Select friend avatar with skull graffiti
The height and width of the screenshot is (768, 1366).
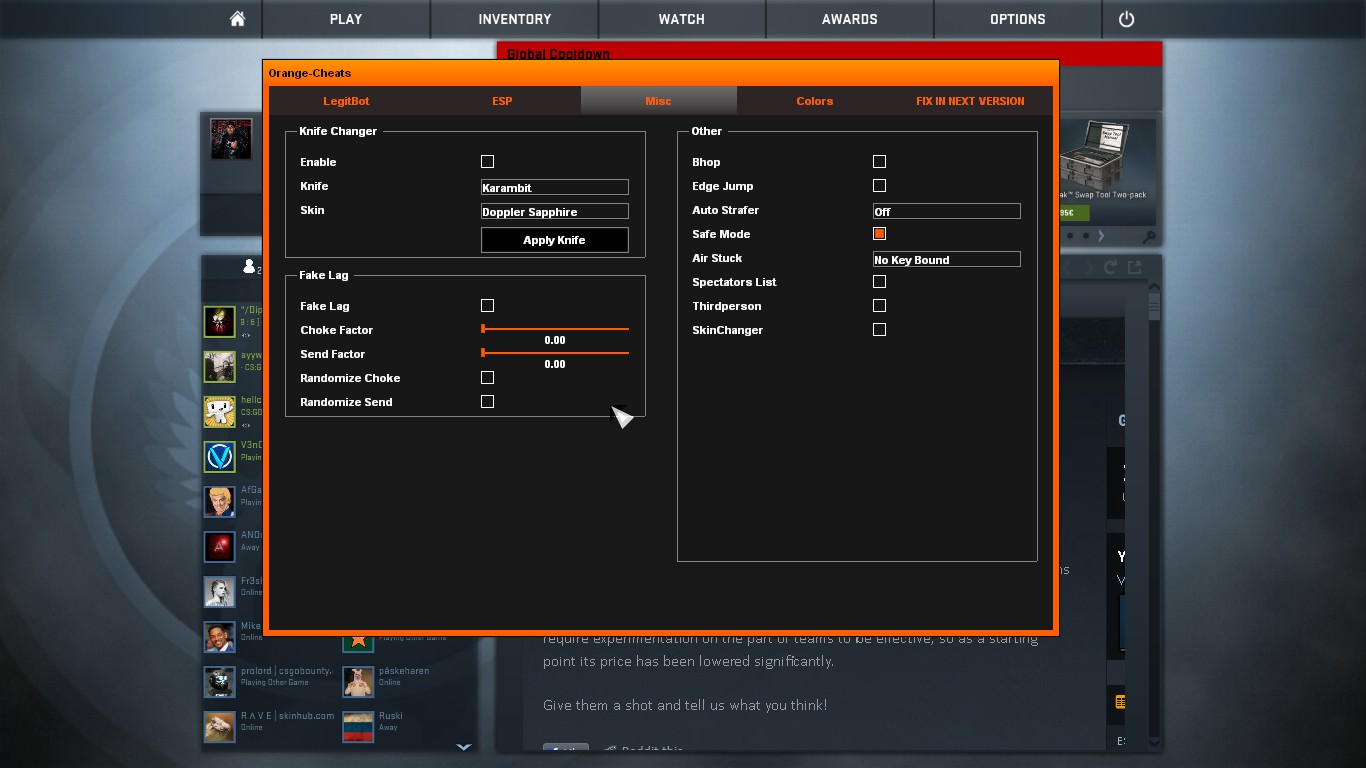tap(220, 322)
